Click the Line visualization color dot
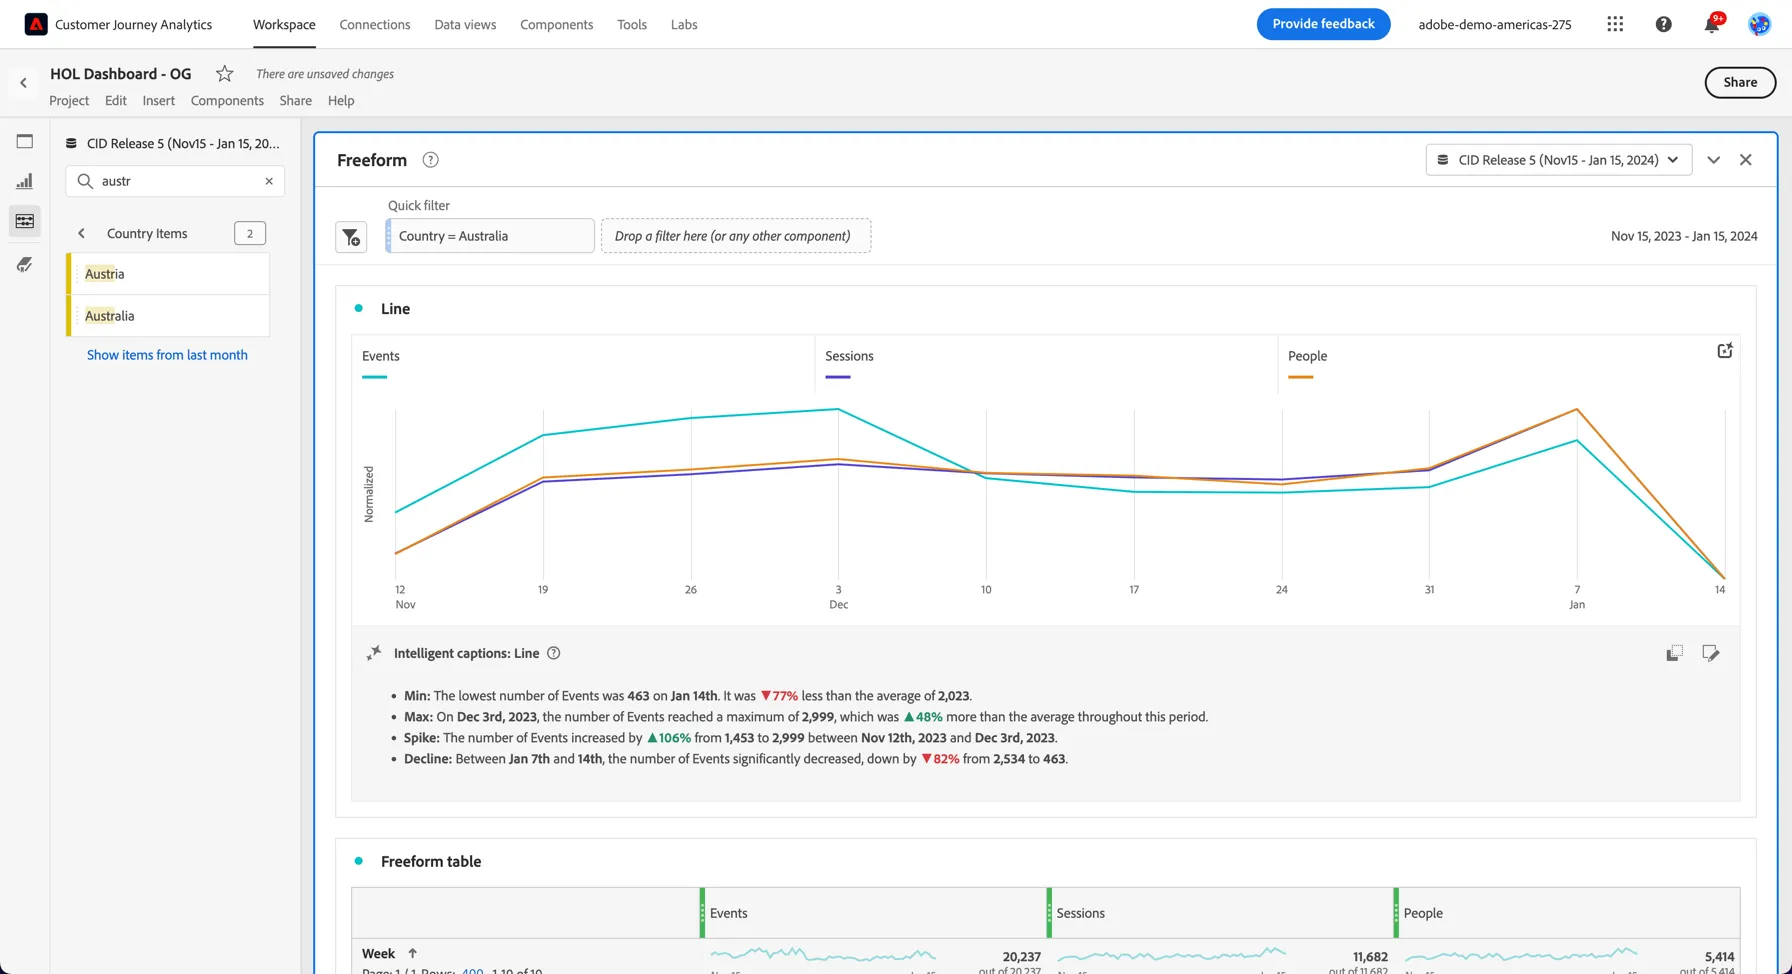Screen dimensions: 1792x974 [x=359, y=308]
